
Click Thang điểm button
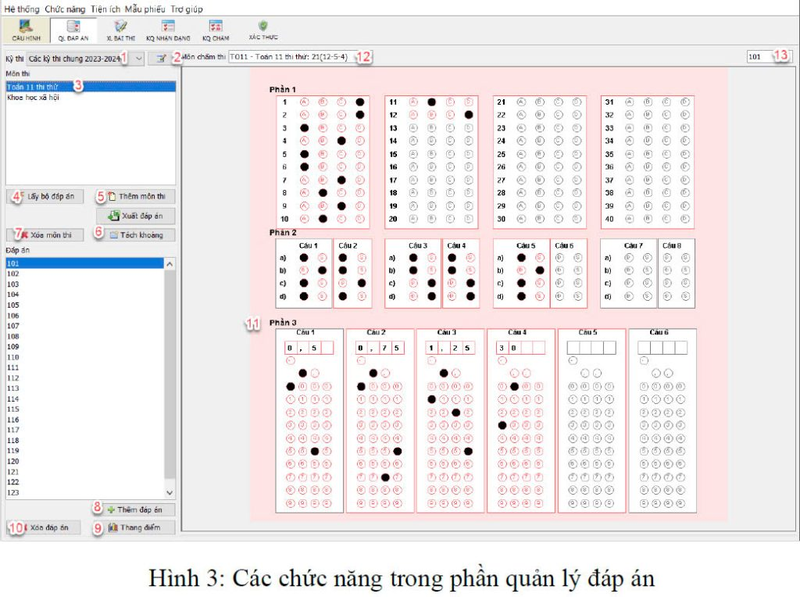click(134, 527)
